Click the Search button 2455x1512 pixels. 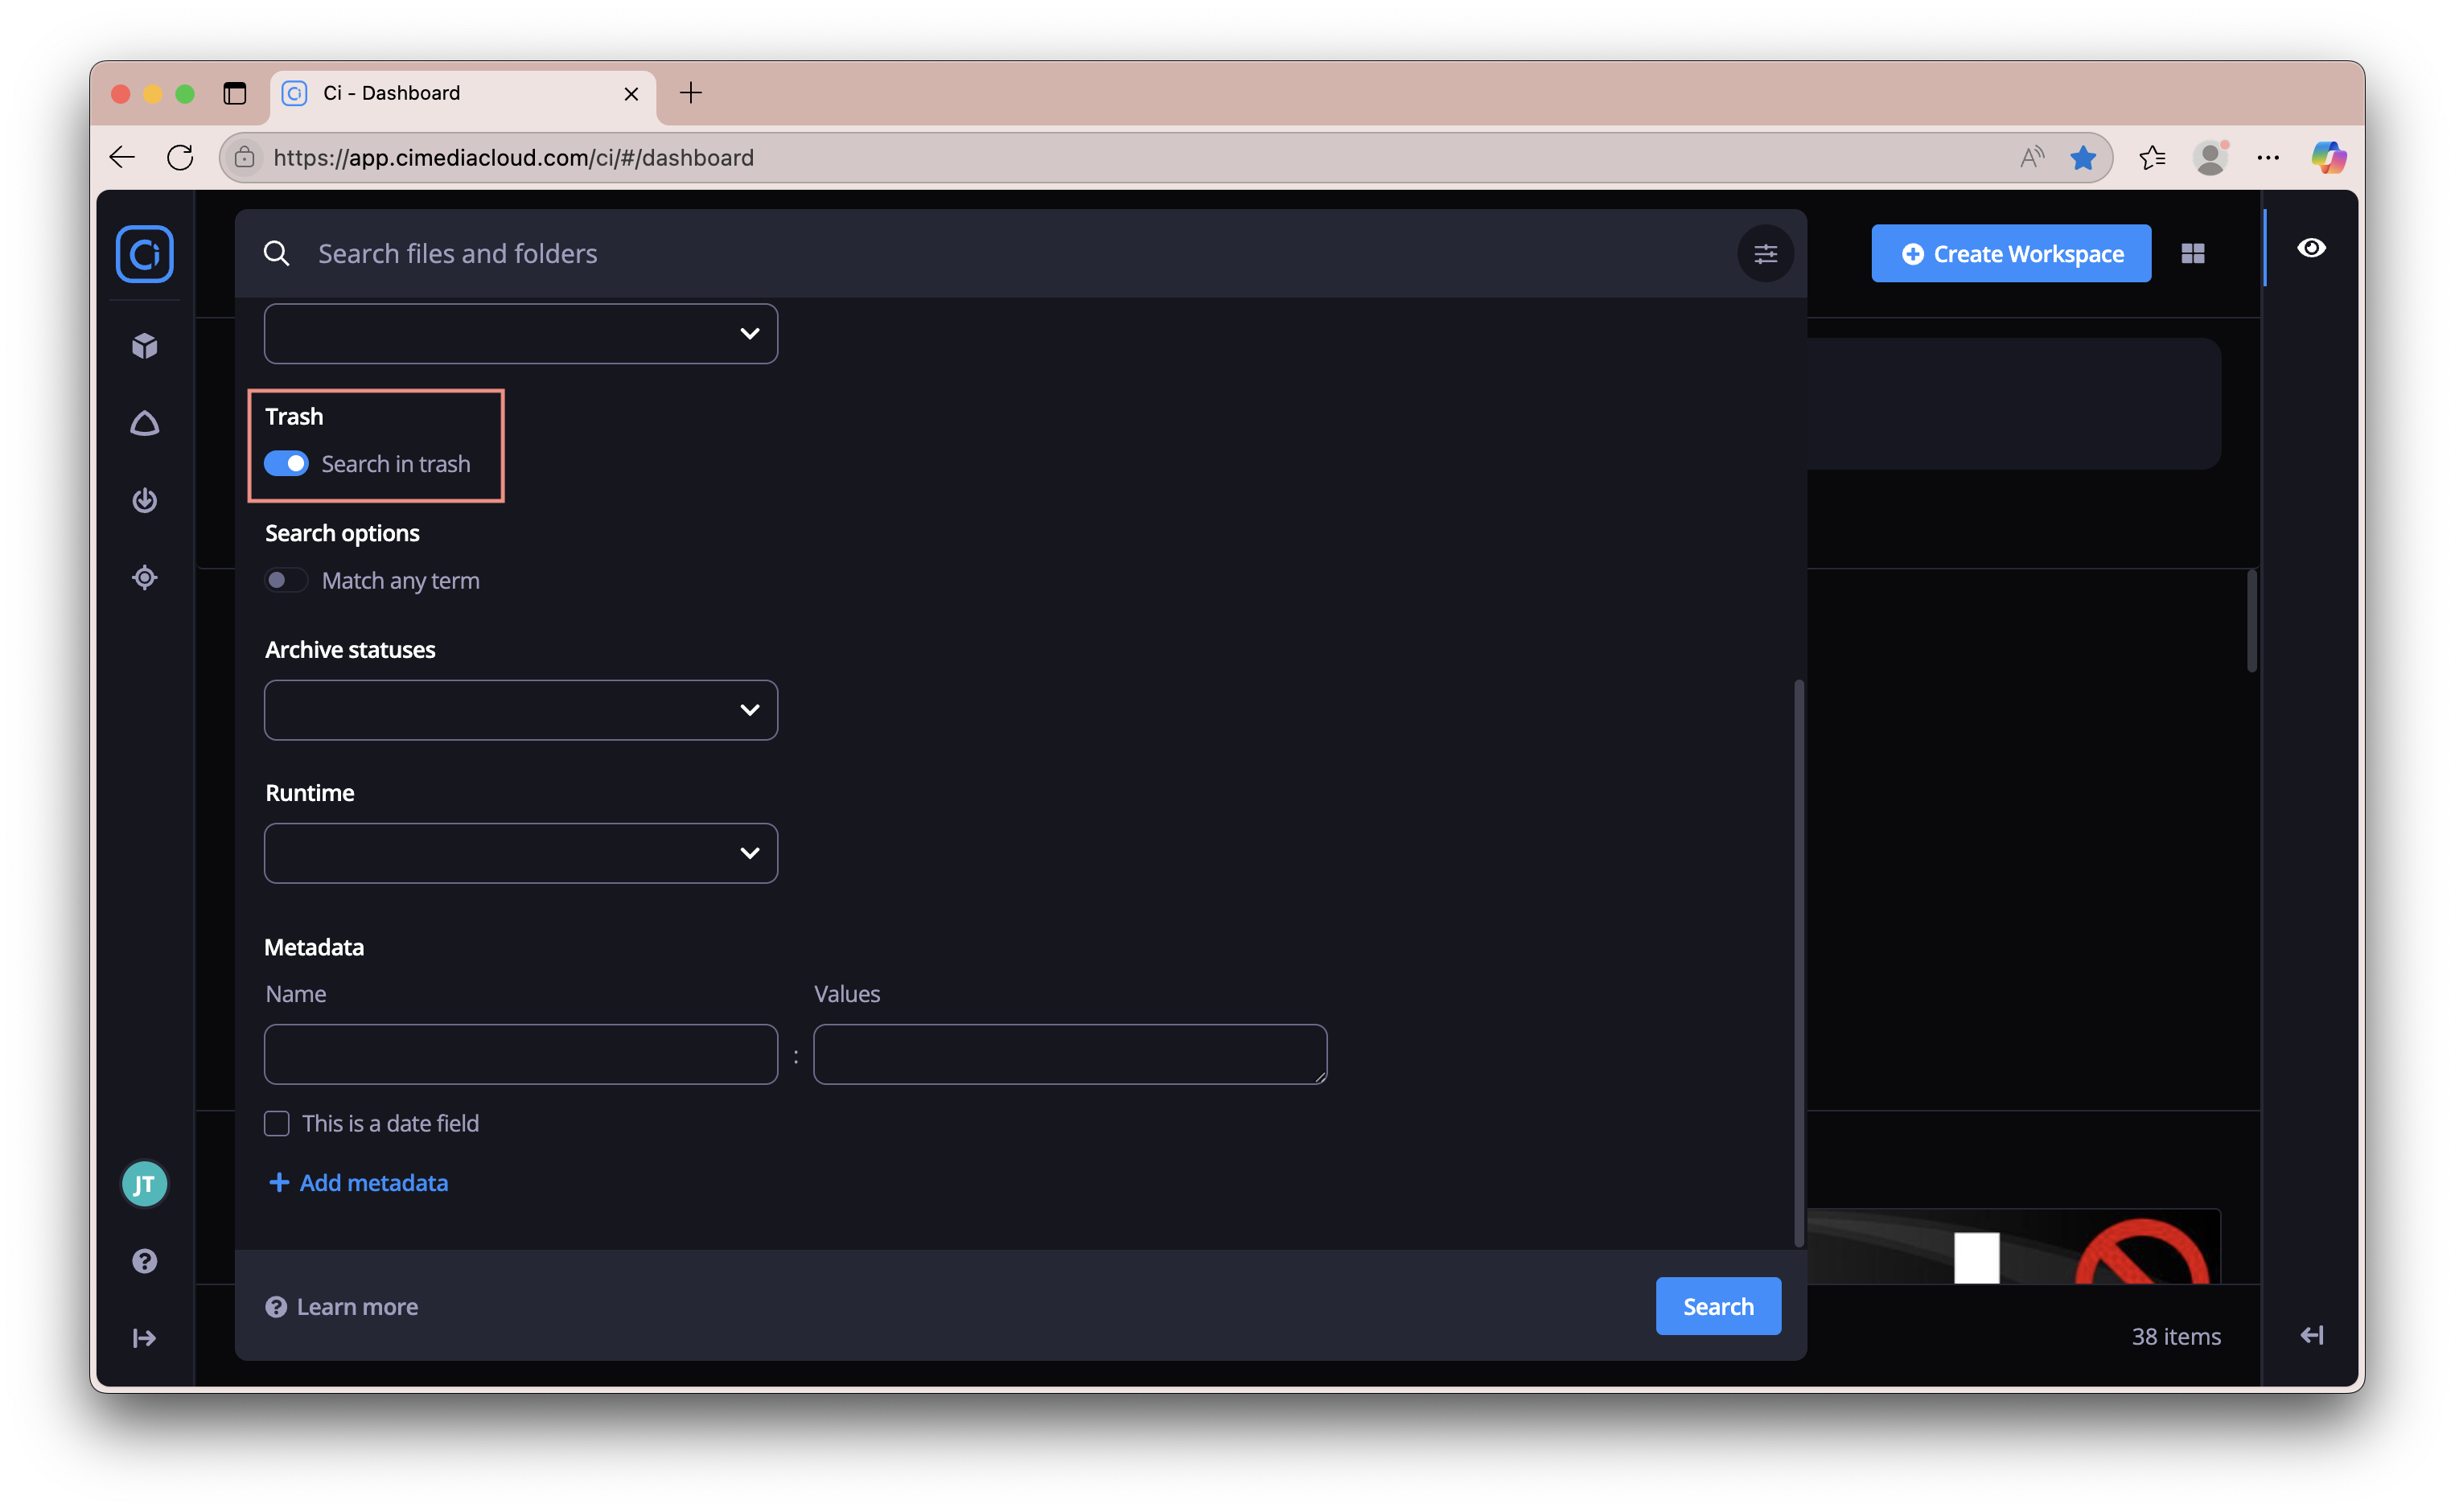coord(1718,1306)
